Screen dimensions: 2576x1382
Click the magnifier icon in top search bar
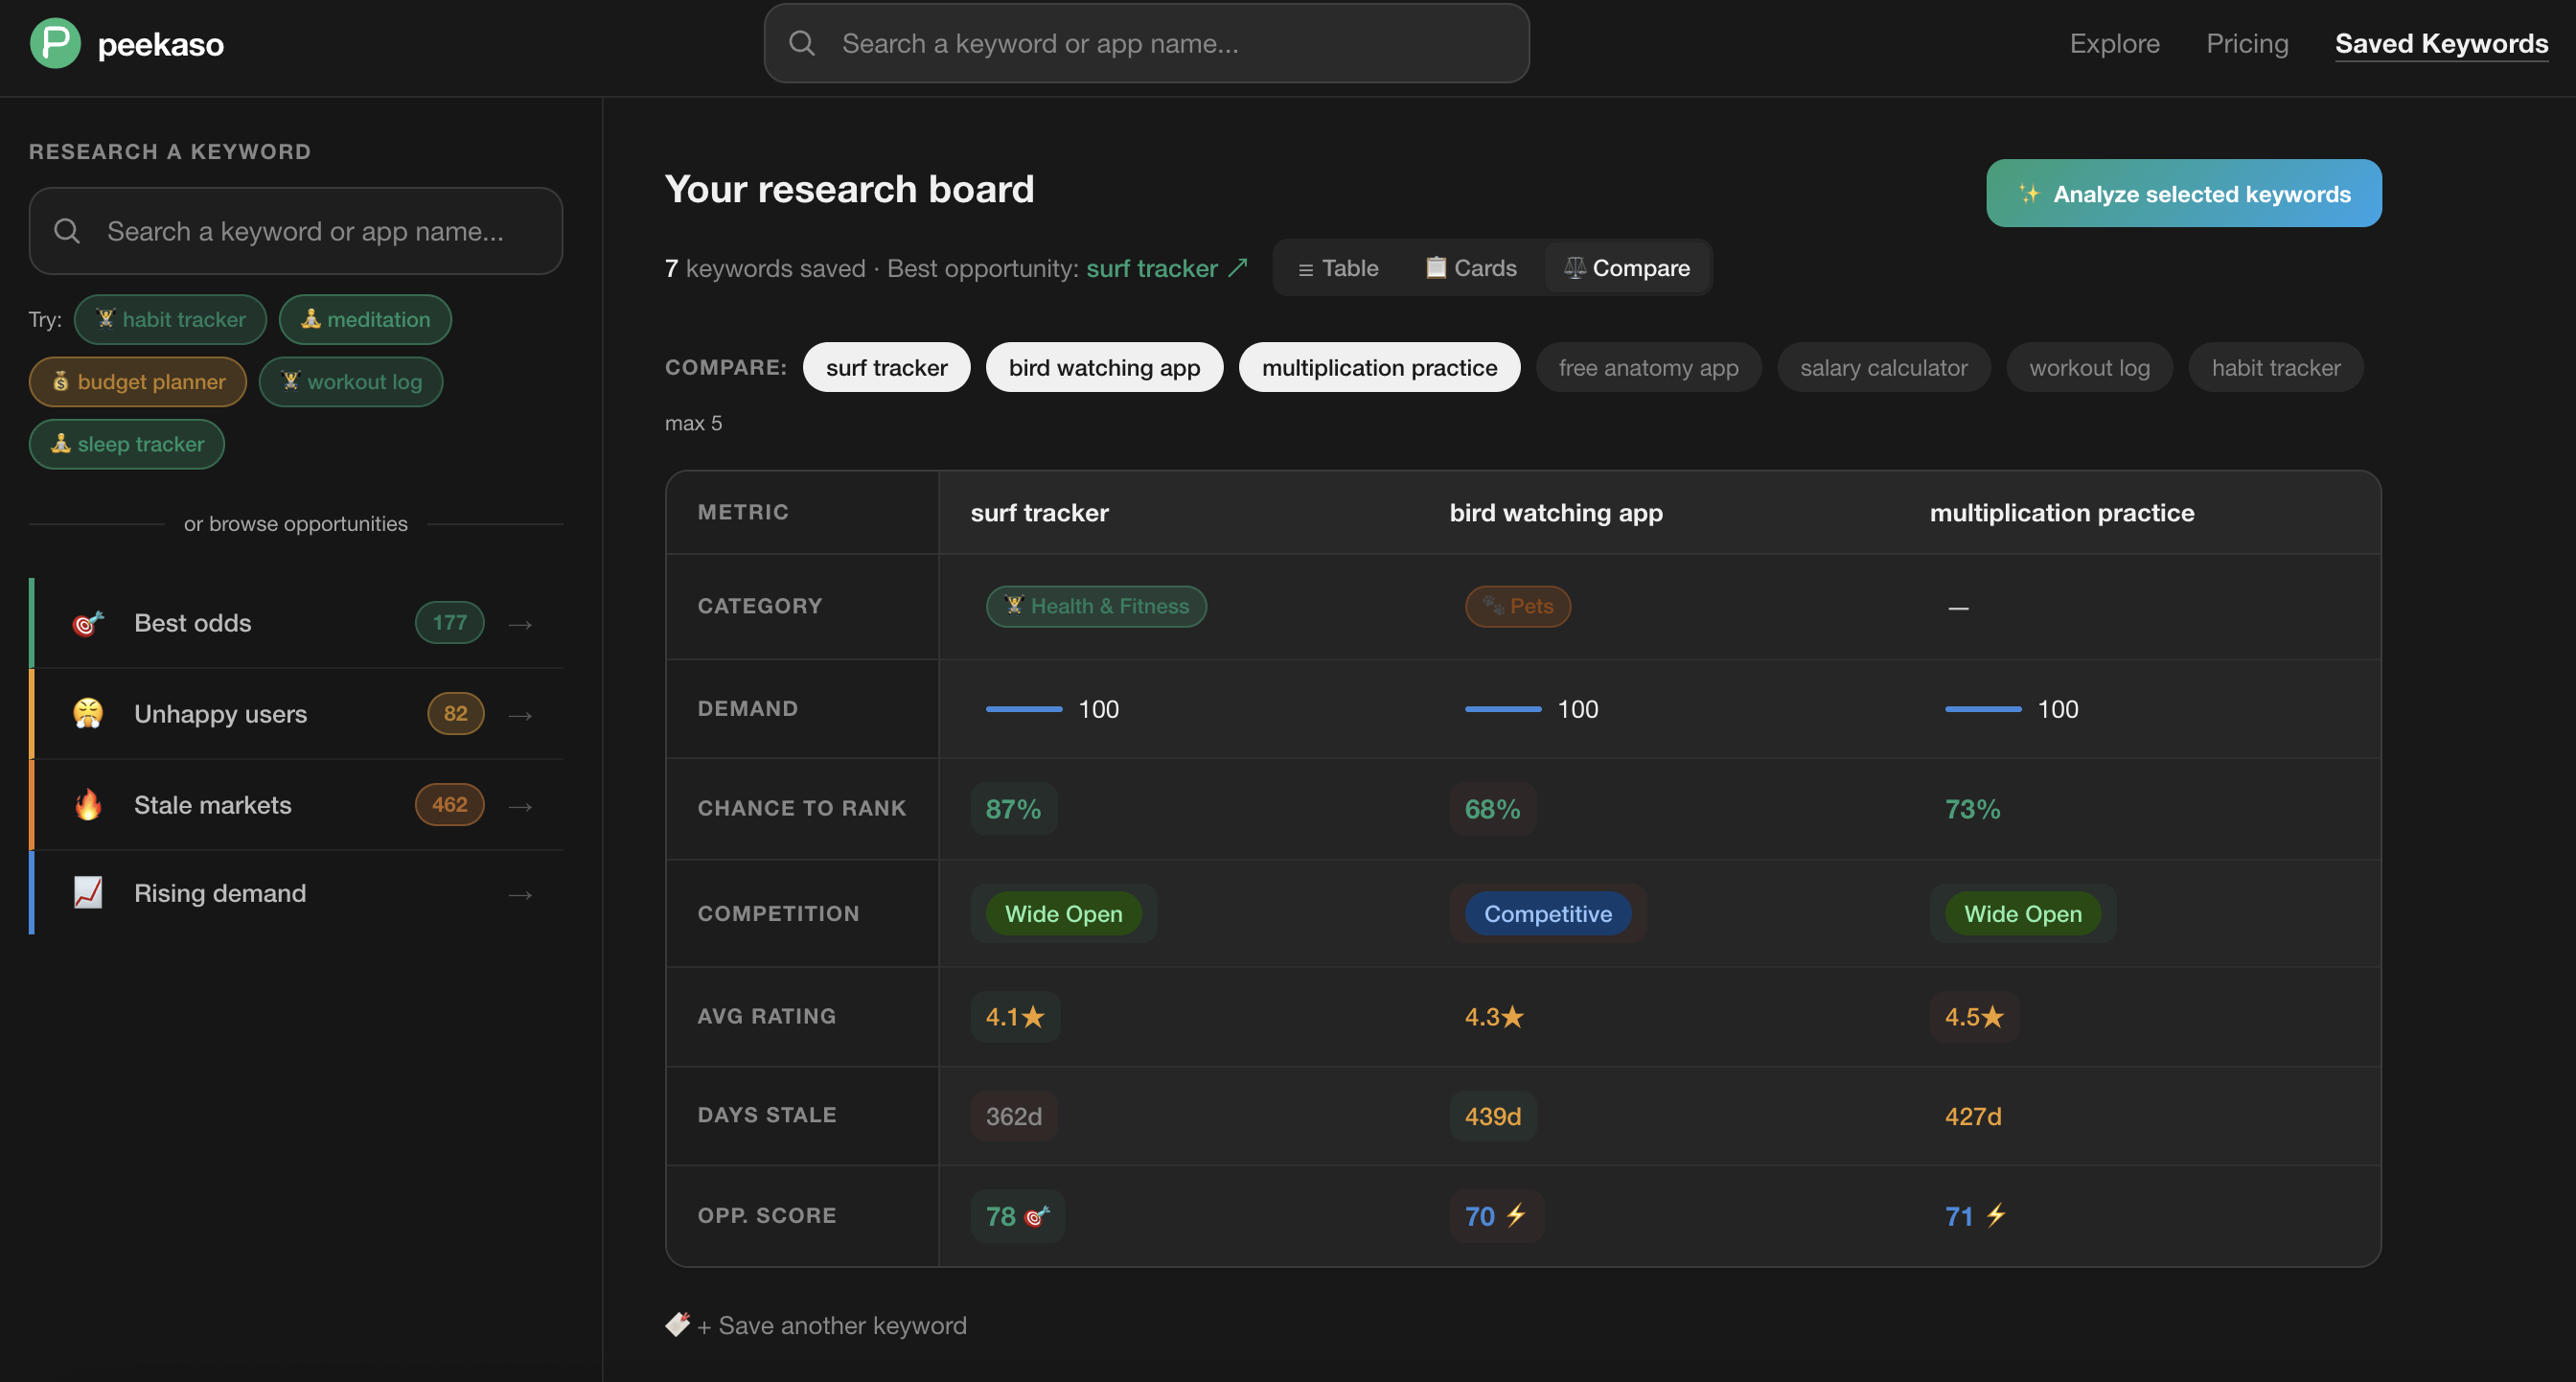pyautogui.click(x=802, y=43)
